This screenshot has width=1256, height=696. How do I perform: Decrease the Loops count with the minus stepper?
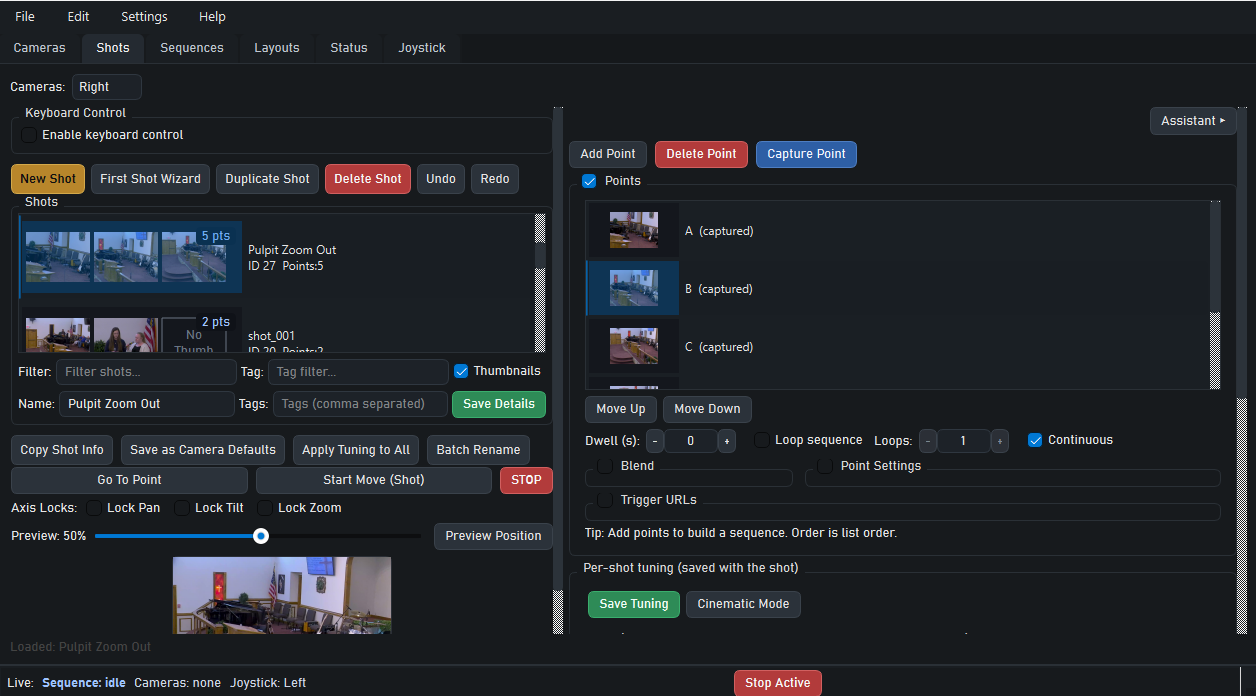coord(927,440)
